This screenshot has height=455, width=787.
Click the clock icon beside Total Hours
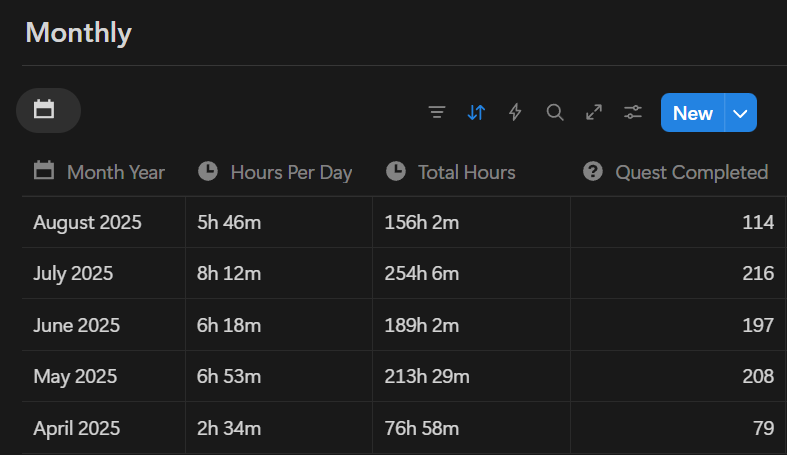[x=396, y=171]
